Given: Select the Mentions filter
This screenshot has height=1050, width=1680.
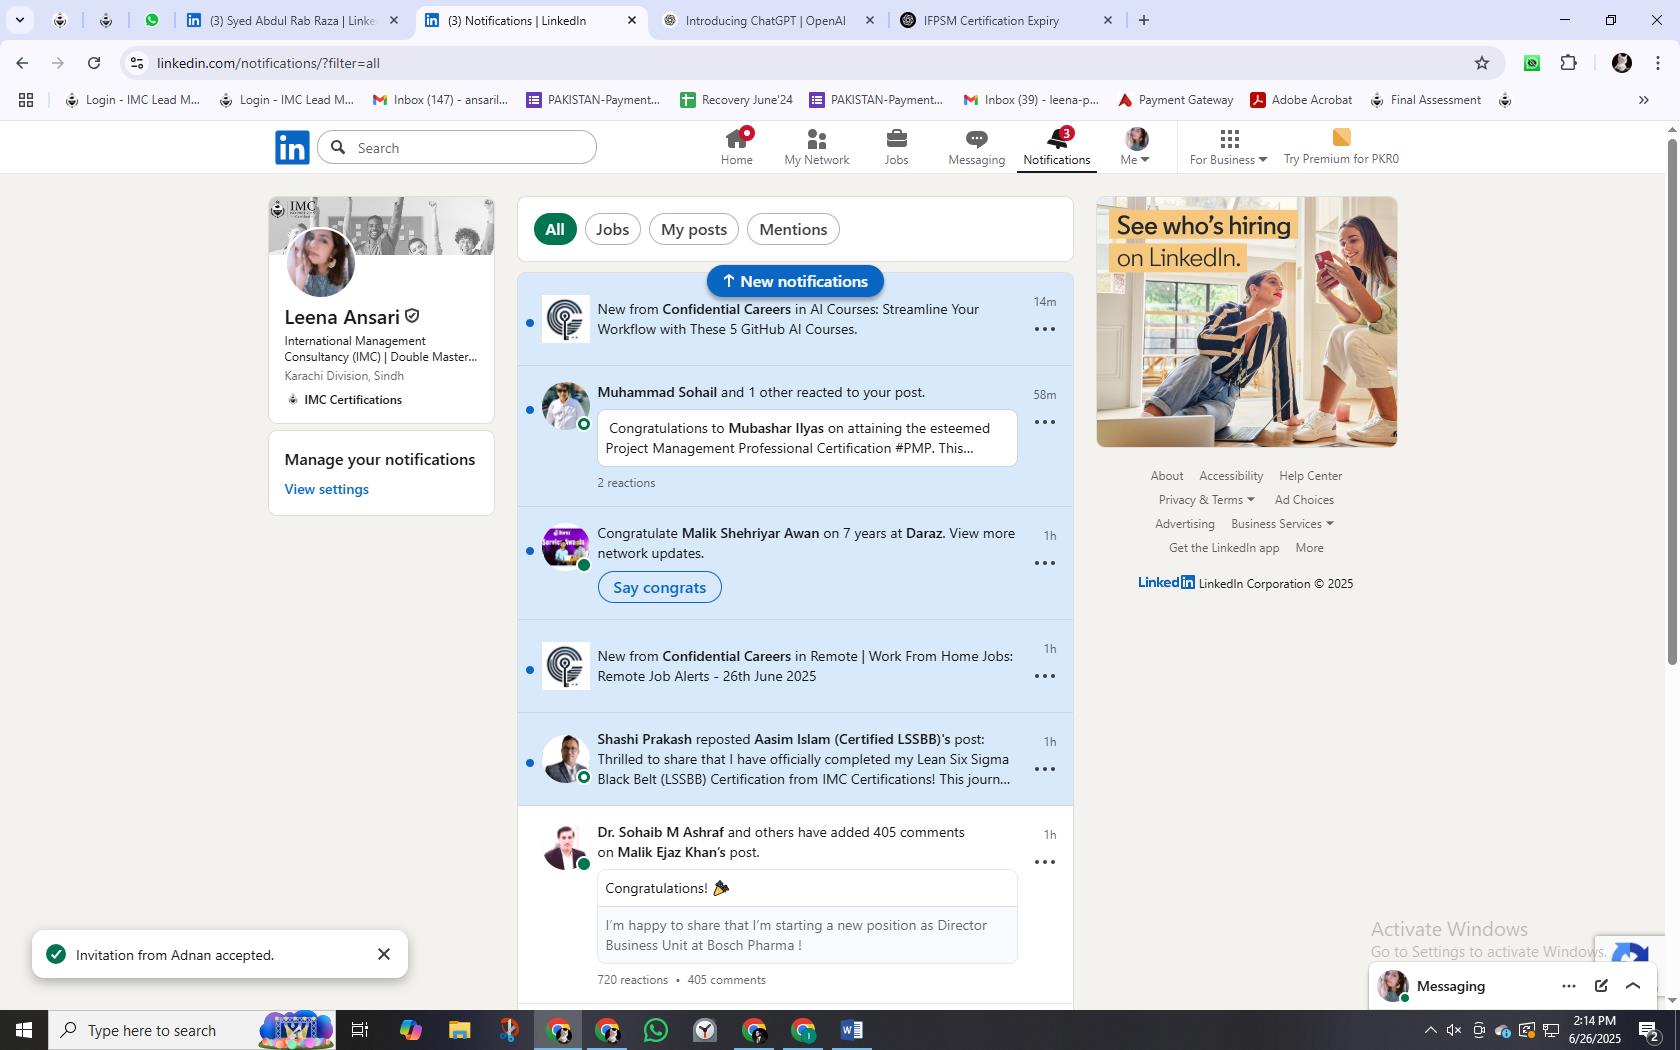Looking at the screenshot, I should tap(793, 229).
